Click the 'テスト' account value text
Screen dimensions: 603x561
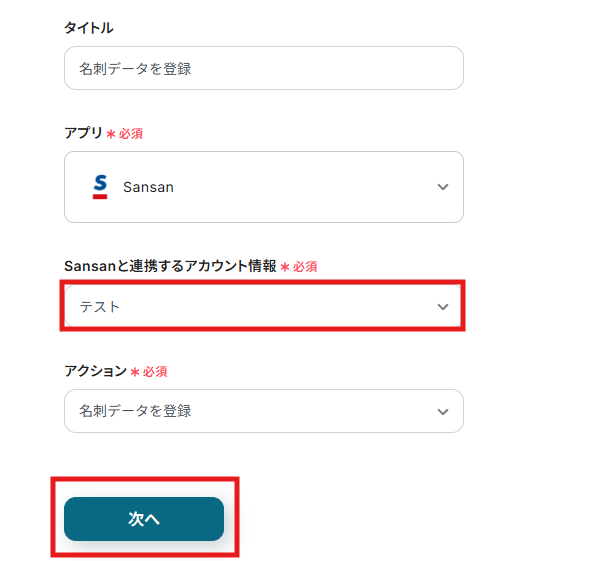(x=100, y=307)
